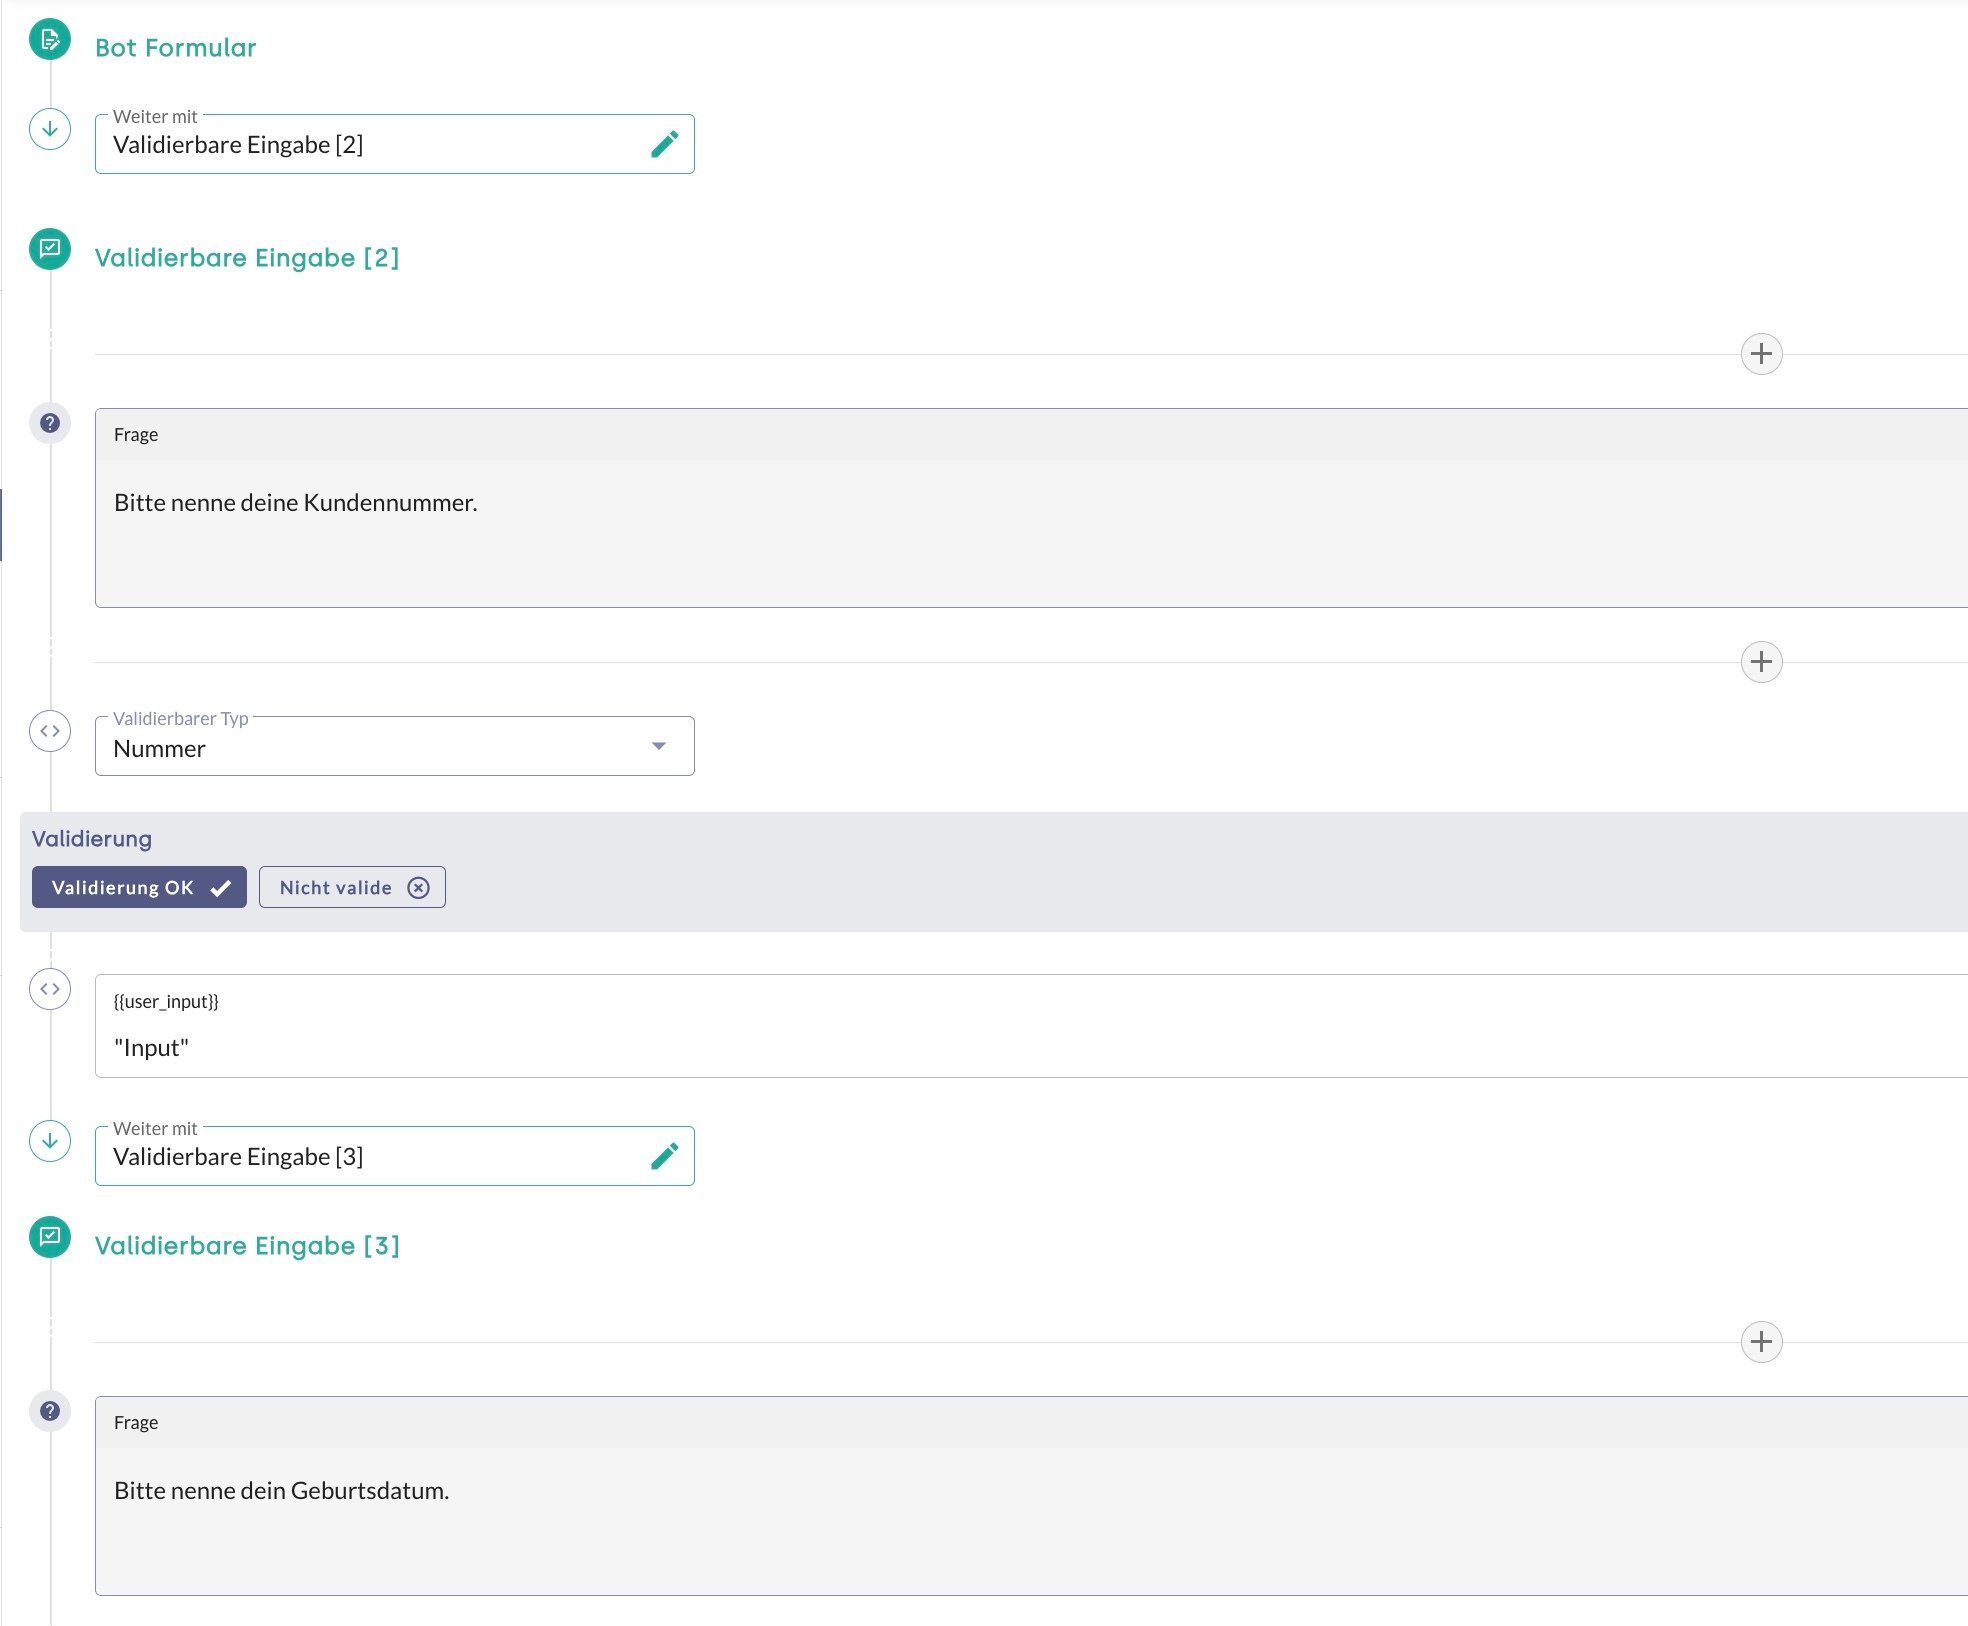Add element below the Kundennummer question
The image size is (1968, 1626).
[x=1761, y=662]
